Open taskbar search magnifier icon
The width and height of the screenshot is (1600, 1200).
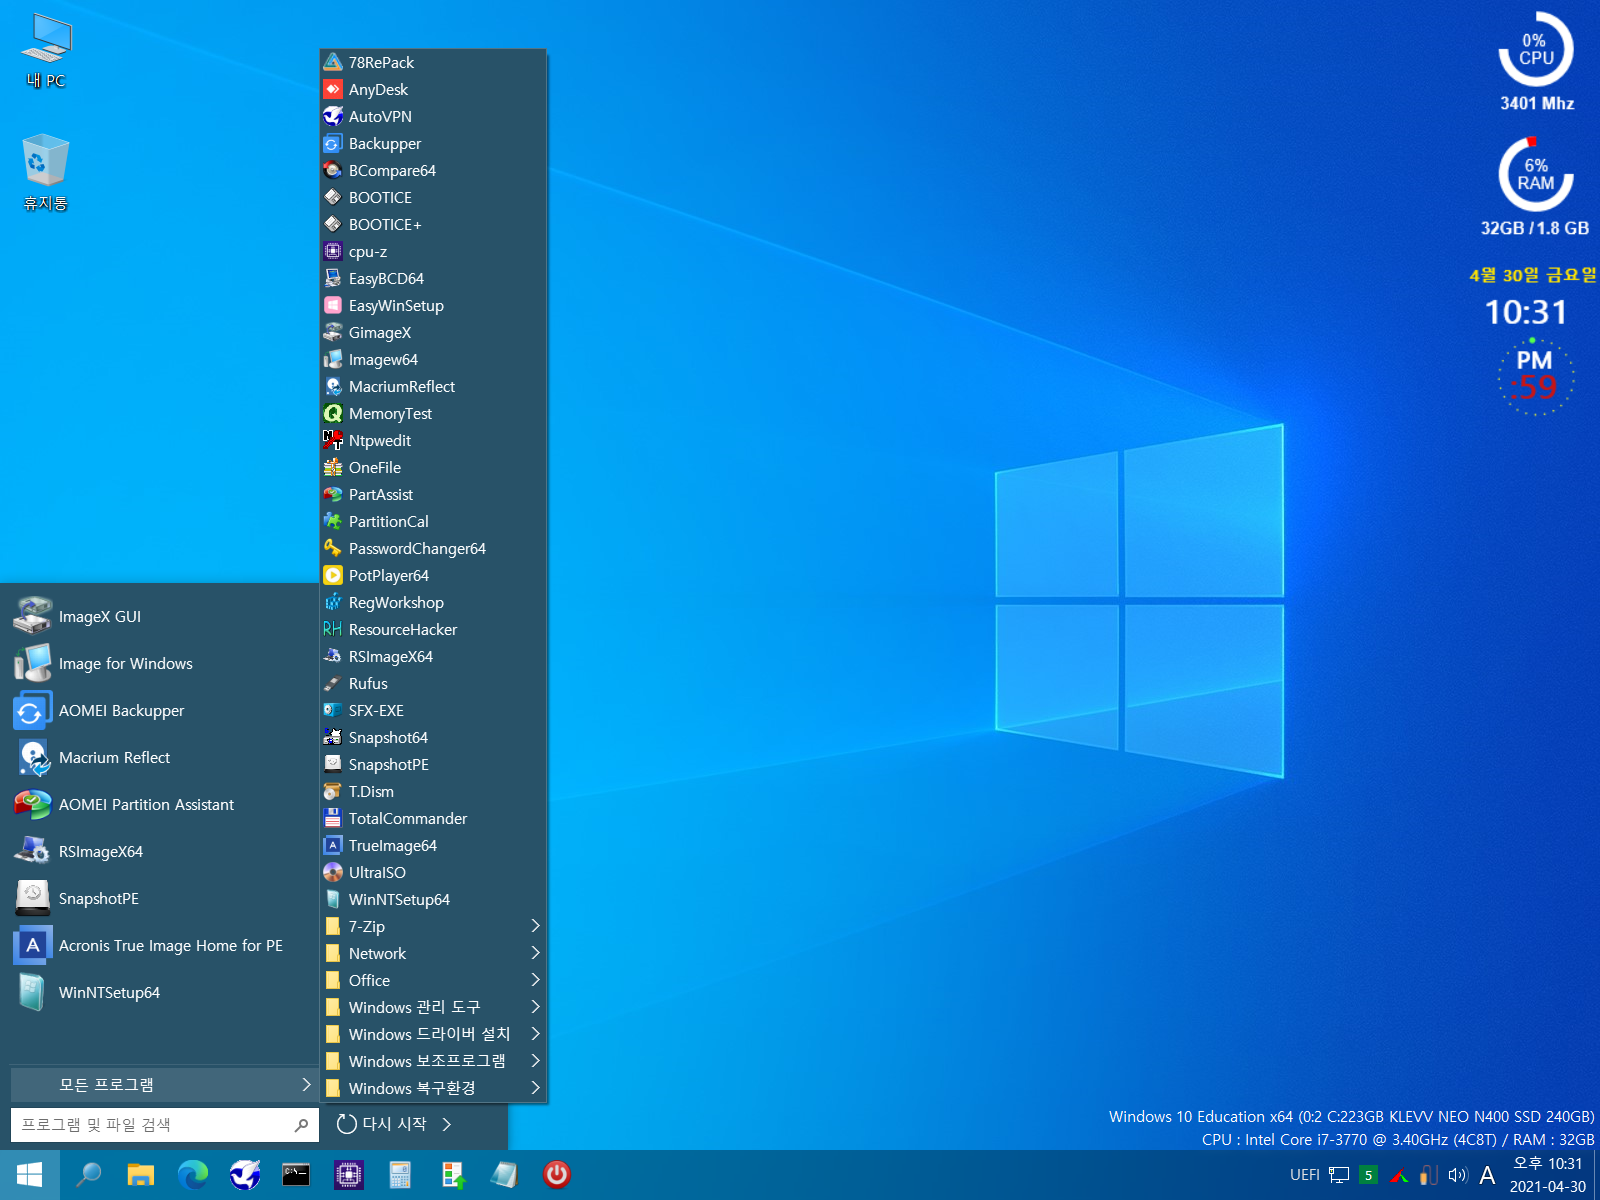tap(89, 1175)
